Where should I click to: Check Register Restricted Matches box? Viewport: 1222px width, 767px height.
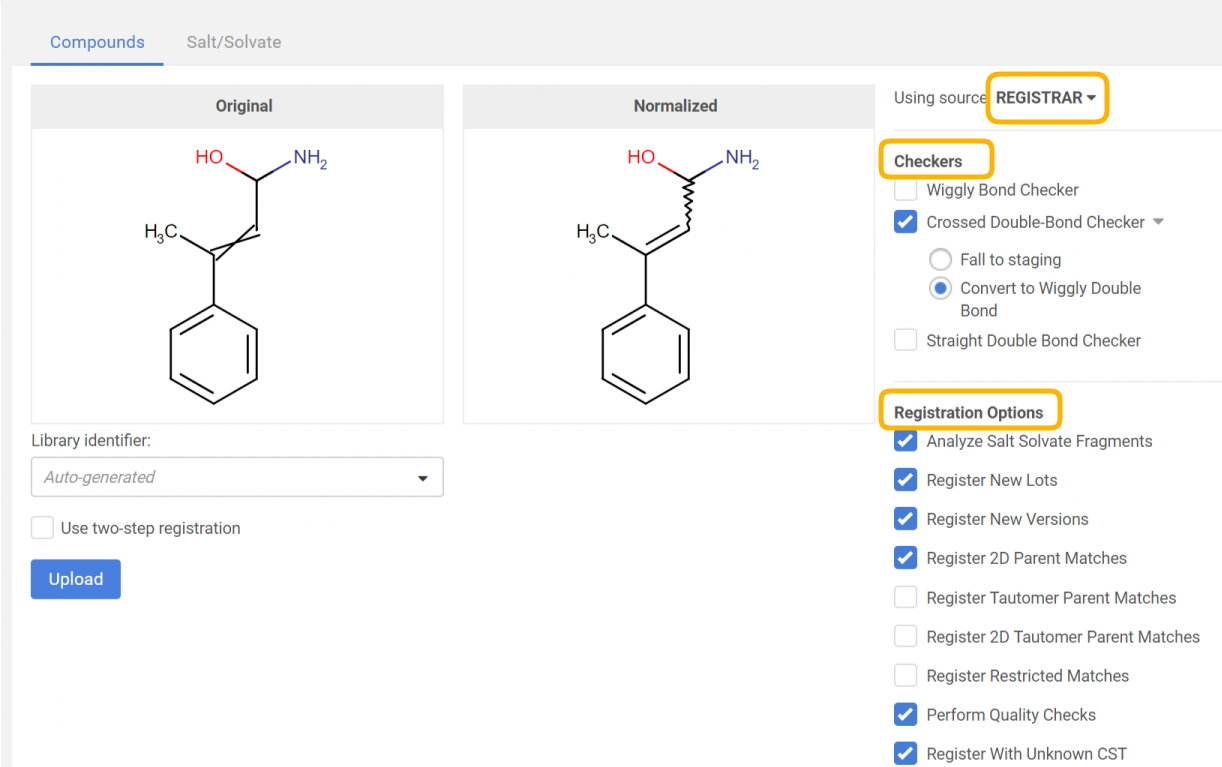(906, 676)
